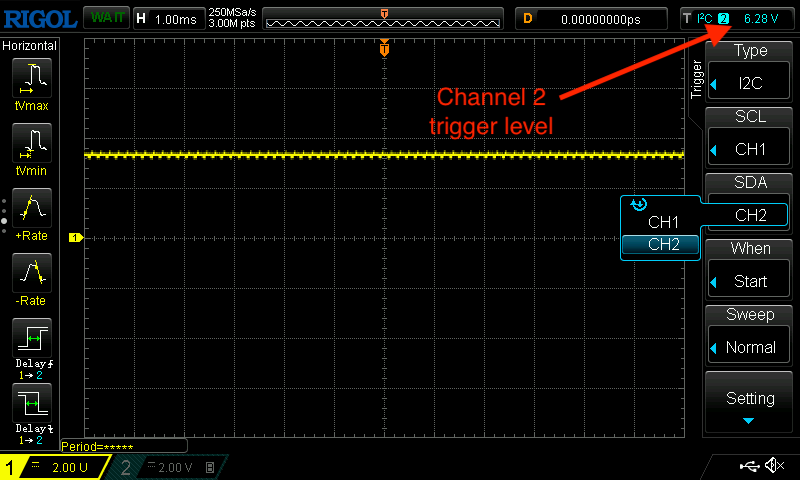This screenshot has width=800, height=480.
Task: Open the trigger Setting submenu
Action: (x=750, y=402)
